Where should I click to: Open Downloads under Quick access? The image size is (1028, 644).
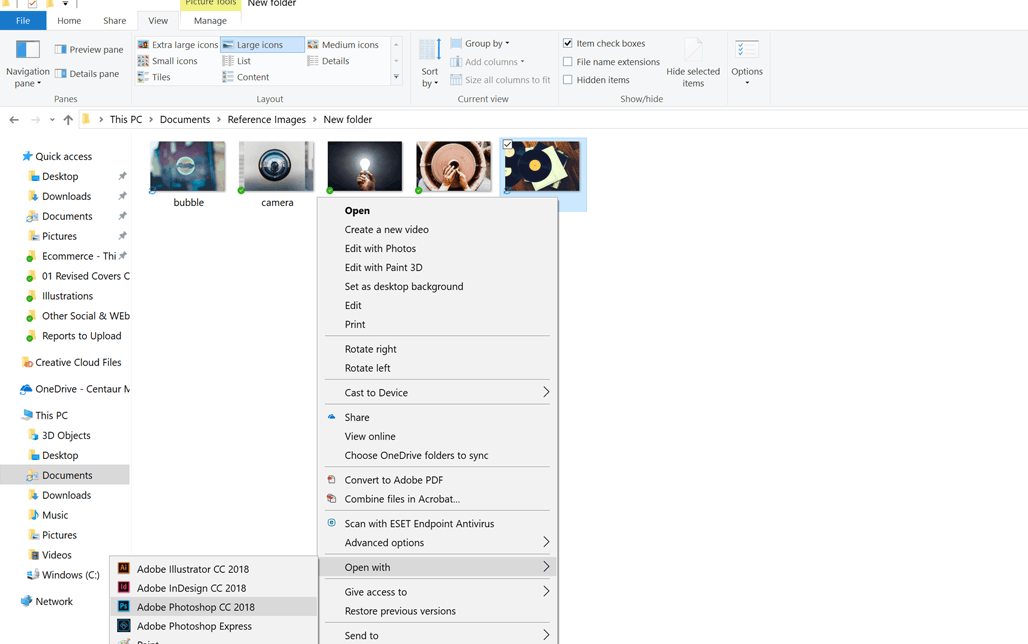(x=66, y=196)
